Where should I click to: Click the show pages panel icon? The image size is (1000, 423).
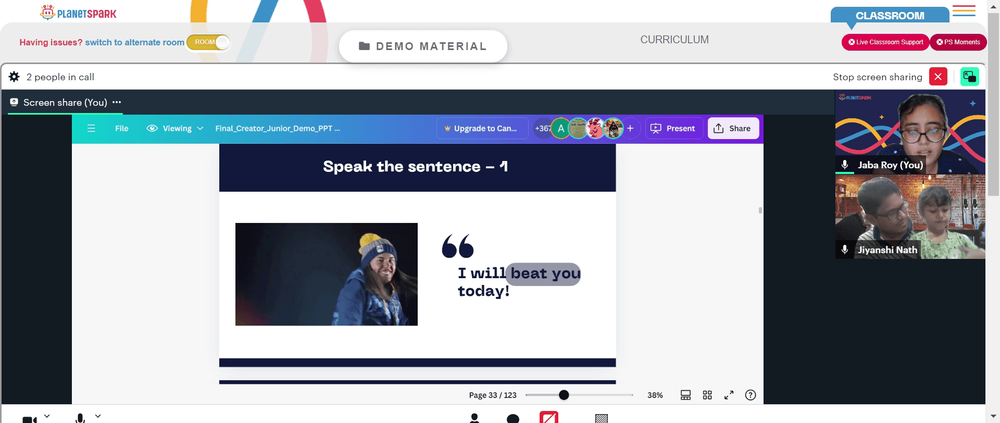point(686,395)
